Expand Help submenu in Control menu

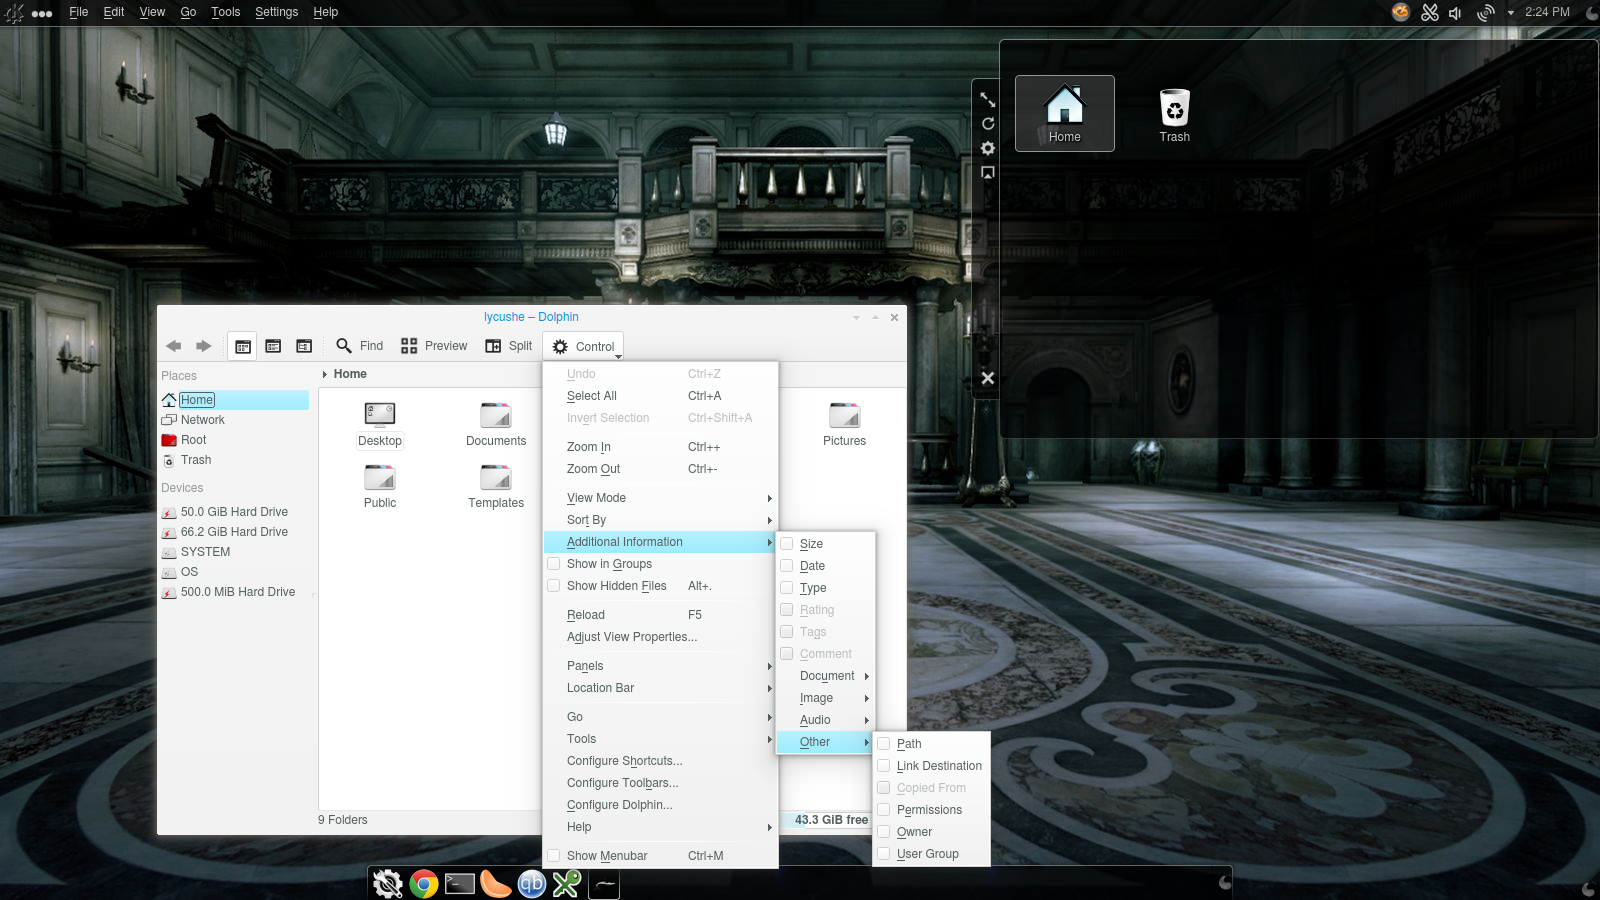(660, 827)
